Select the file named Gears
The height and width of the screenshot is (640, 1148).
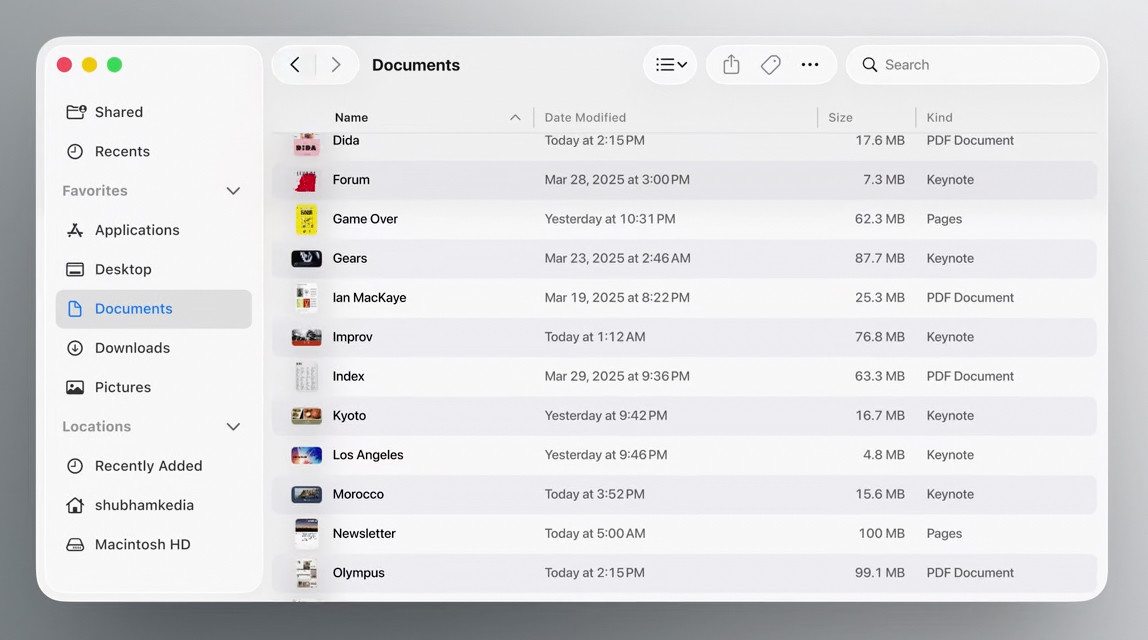349,258
